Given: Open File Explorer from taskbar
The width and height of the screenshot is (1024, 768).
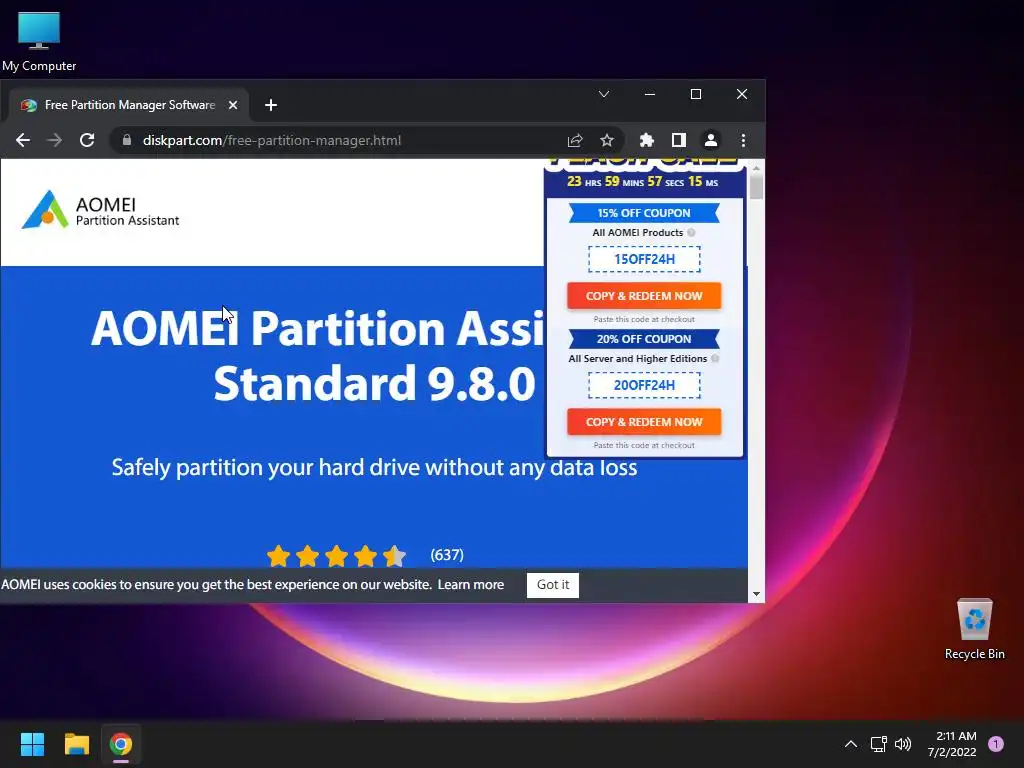Looking at the screenshot, I should tap(76, 744).
